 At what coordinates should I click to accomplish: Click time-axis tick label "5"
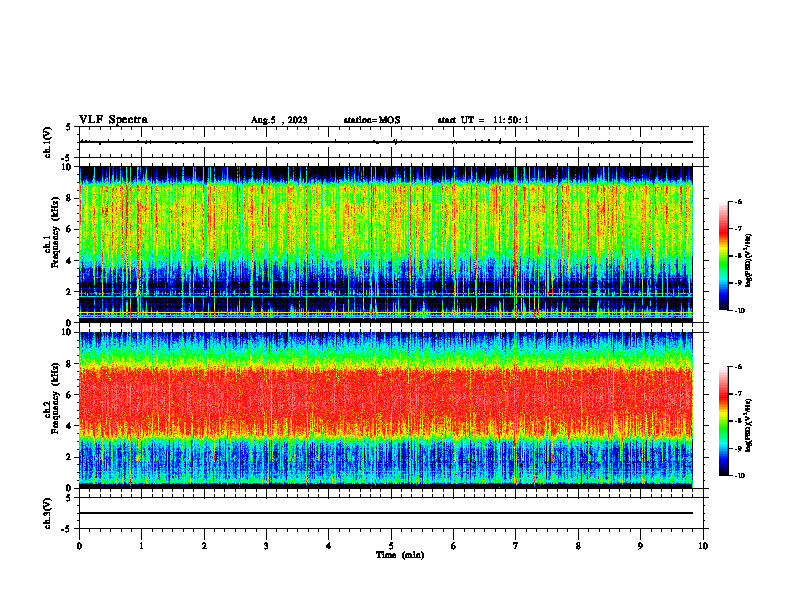click(x=391, y=546)
